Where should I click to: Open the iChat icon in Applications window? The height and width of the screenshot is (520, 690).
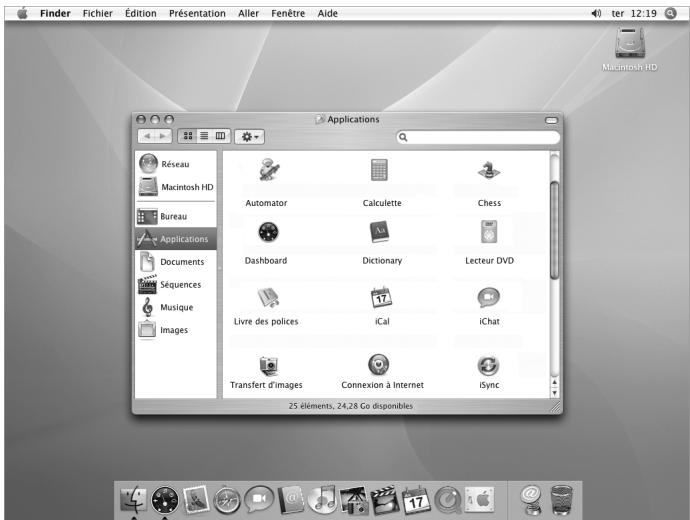coord(488,297)
